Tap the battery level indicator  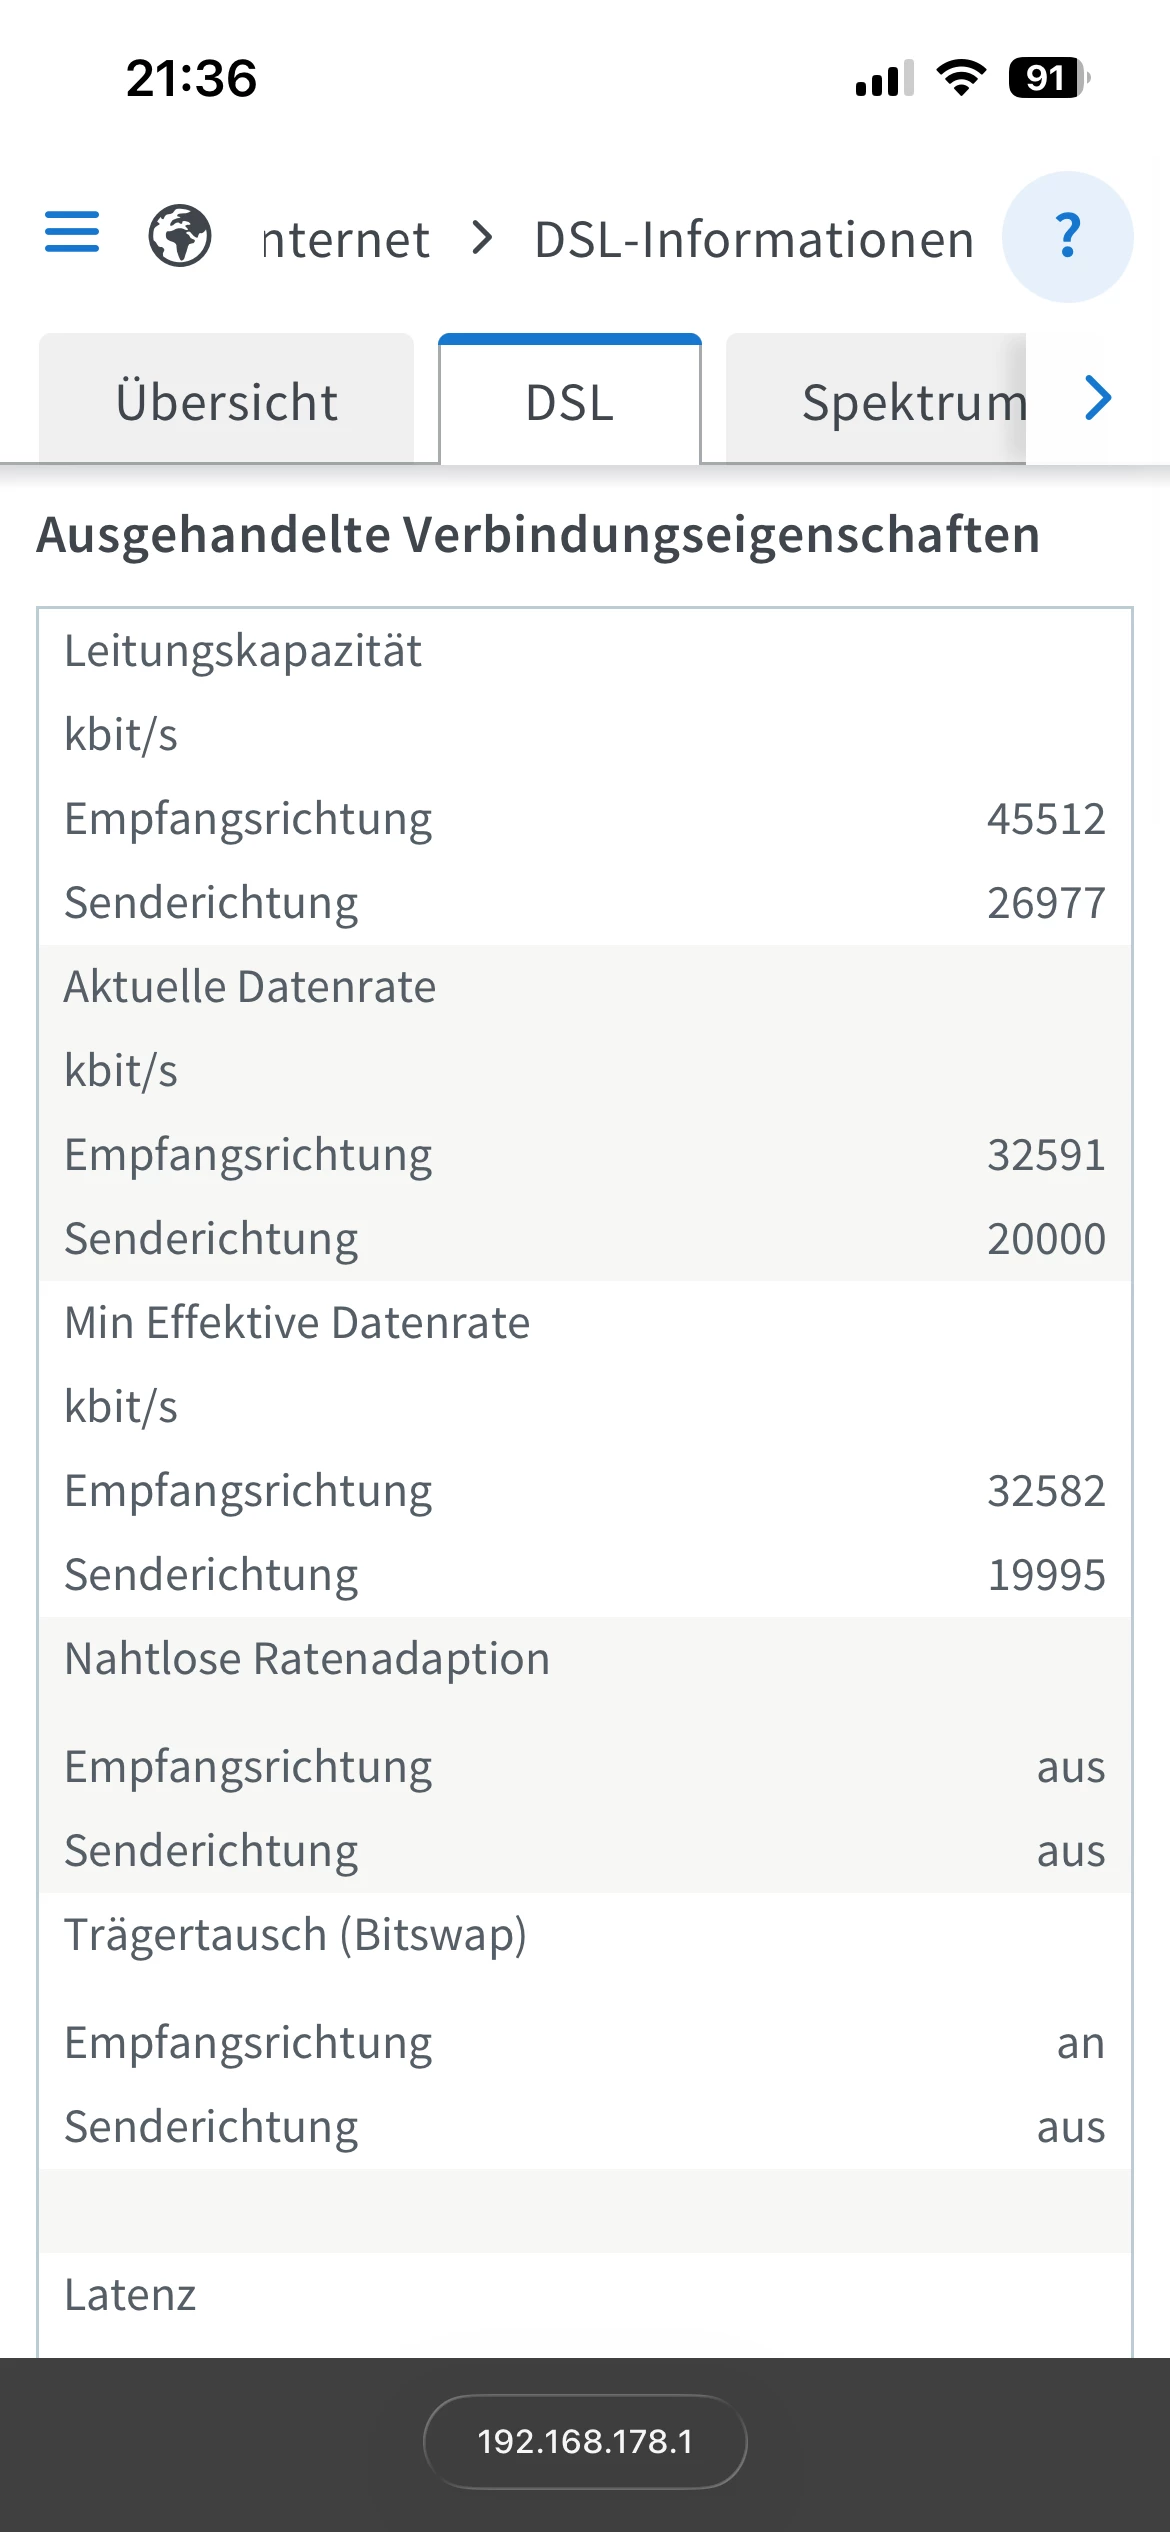click(1047, 78)
